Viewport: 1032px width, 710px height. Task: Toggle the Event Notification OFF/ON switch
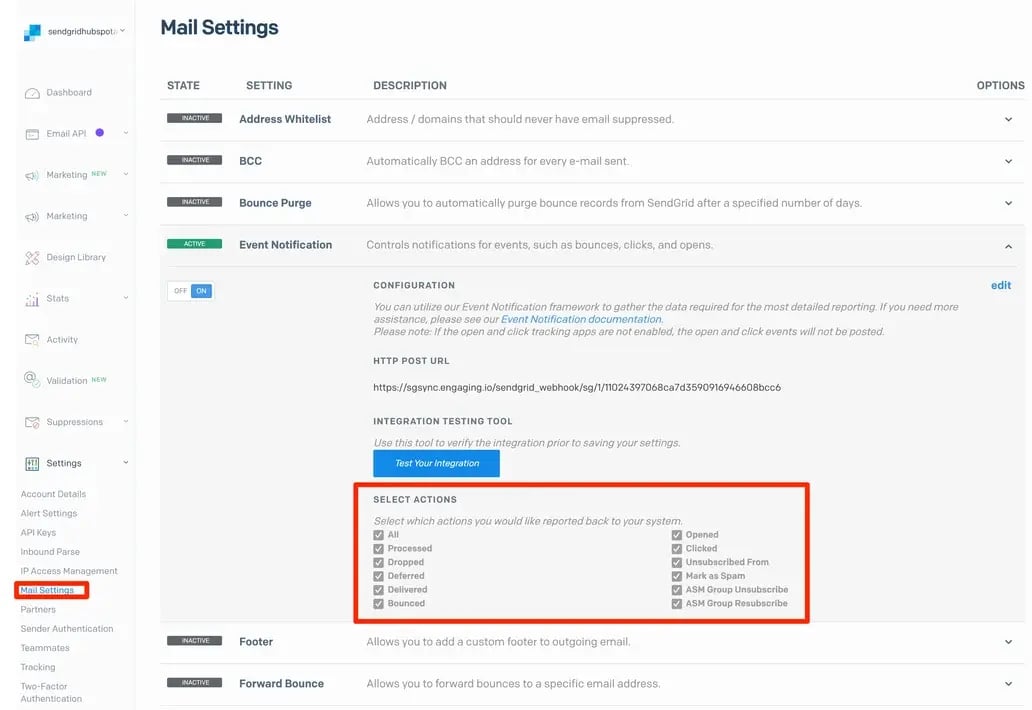tap(190, 291)
